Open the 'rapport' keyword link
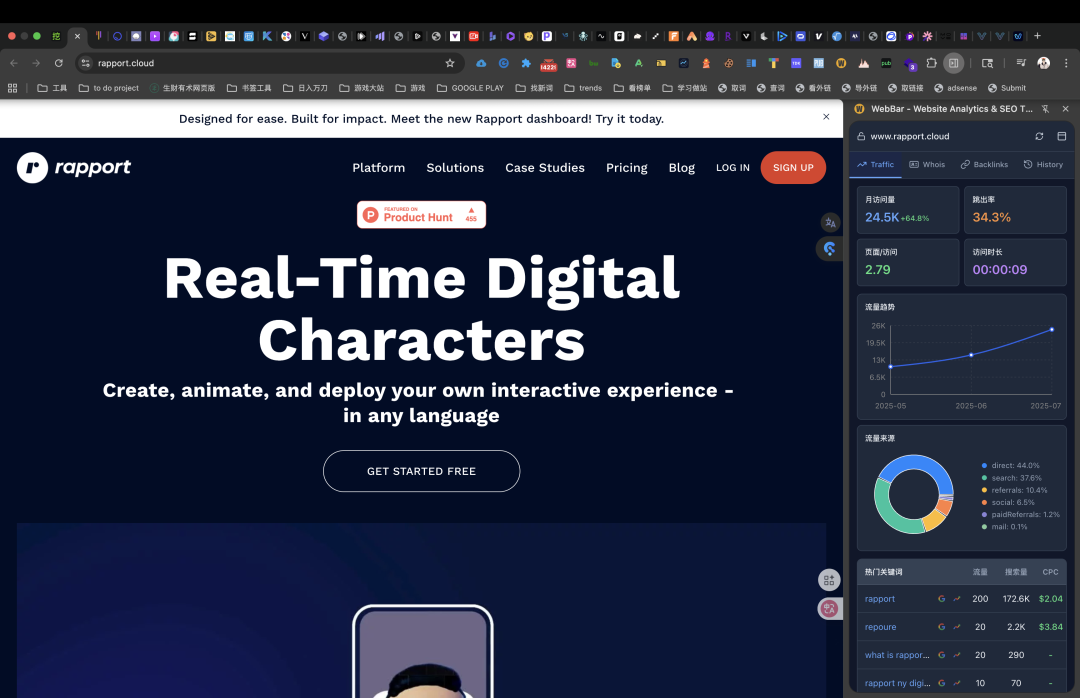The width and height of the screenshot is (1080, 698). click(x=880, y=599)
